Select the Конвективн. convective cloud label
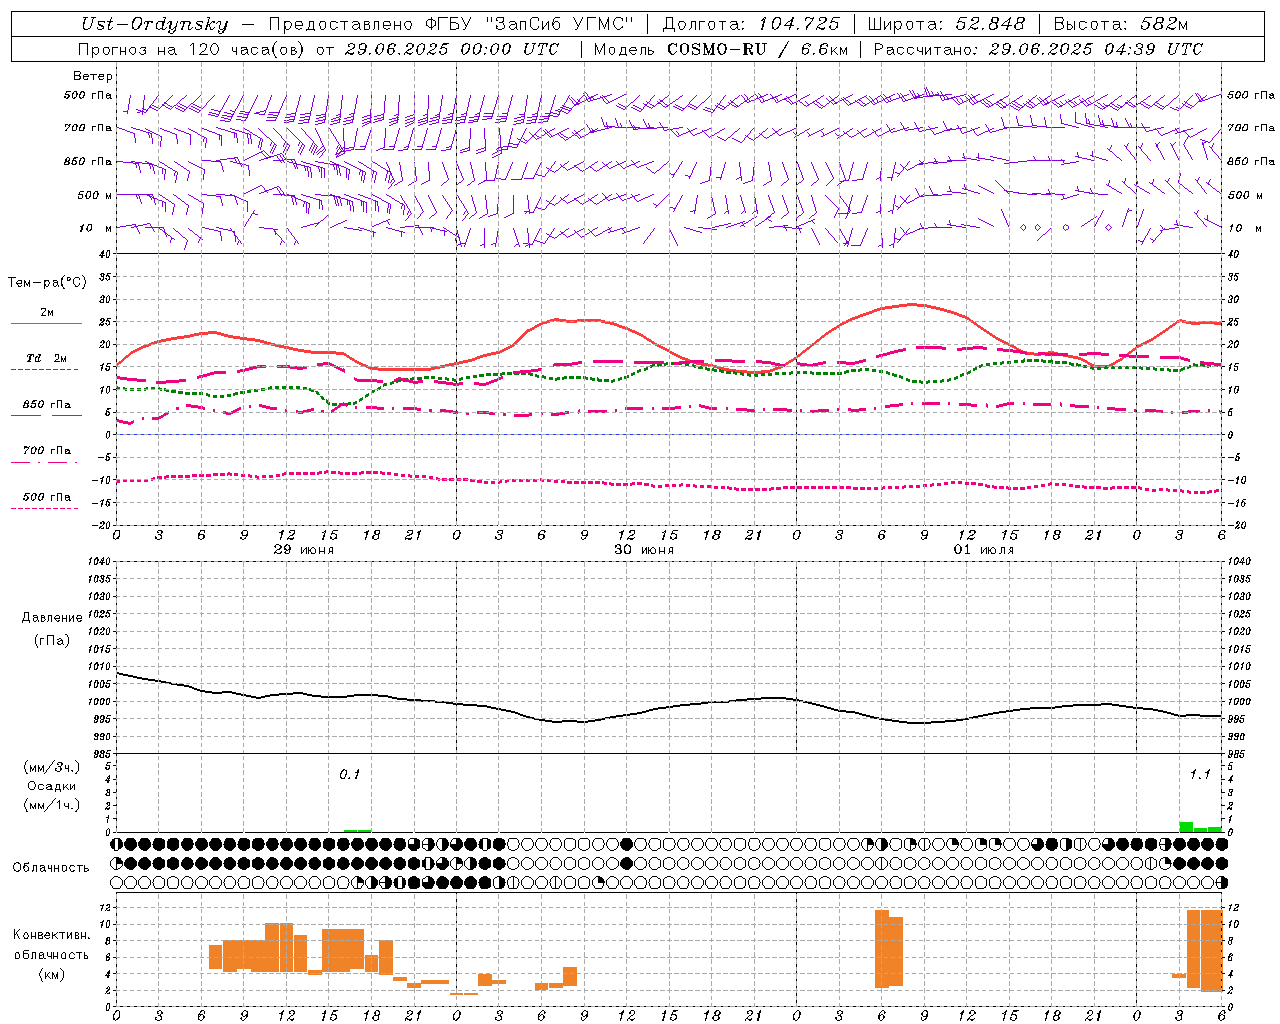Viewport: 1280px width, 1024px height. coord(52,935)
